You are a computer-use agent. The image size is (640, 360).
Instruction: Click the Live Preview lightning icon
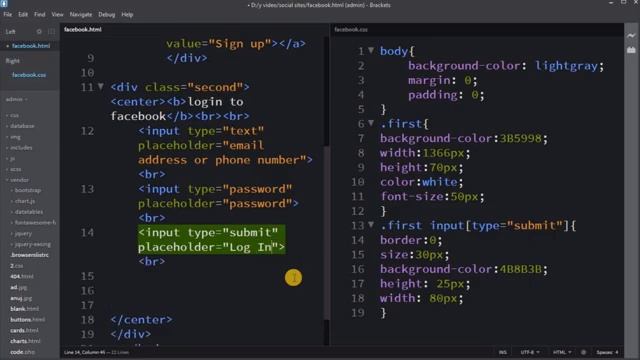[x=631, y=36]
